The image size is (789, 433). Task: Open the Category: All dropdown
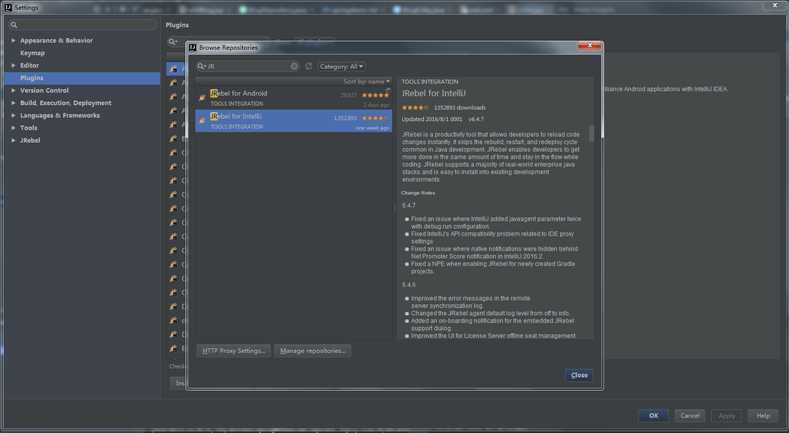click(x=341, y=66)
